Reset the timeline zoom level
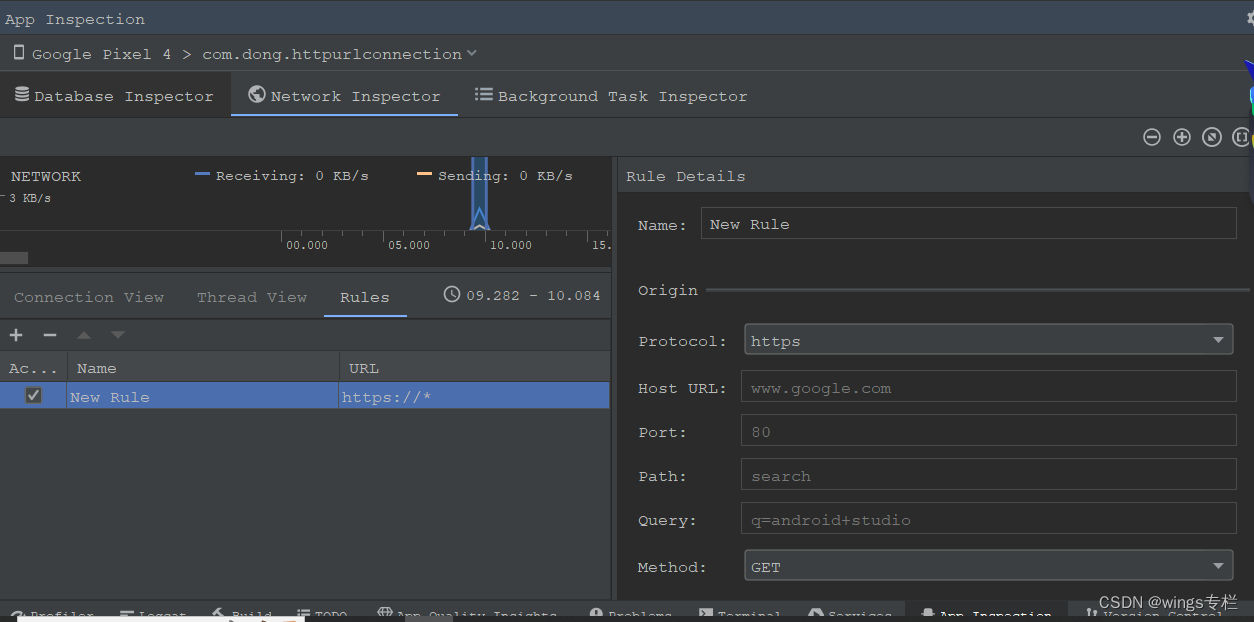 tap(1212, 137)
